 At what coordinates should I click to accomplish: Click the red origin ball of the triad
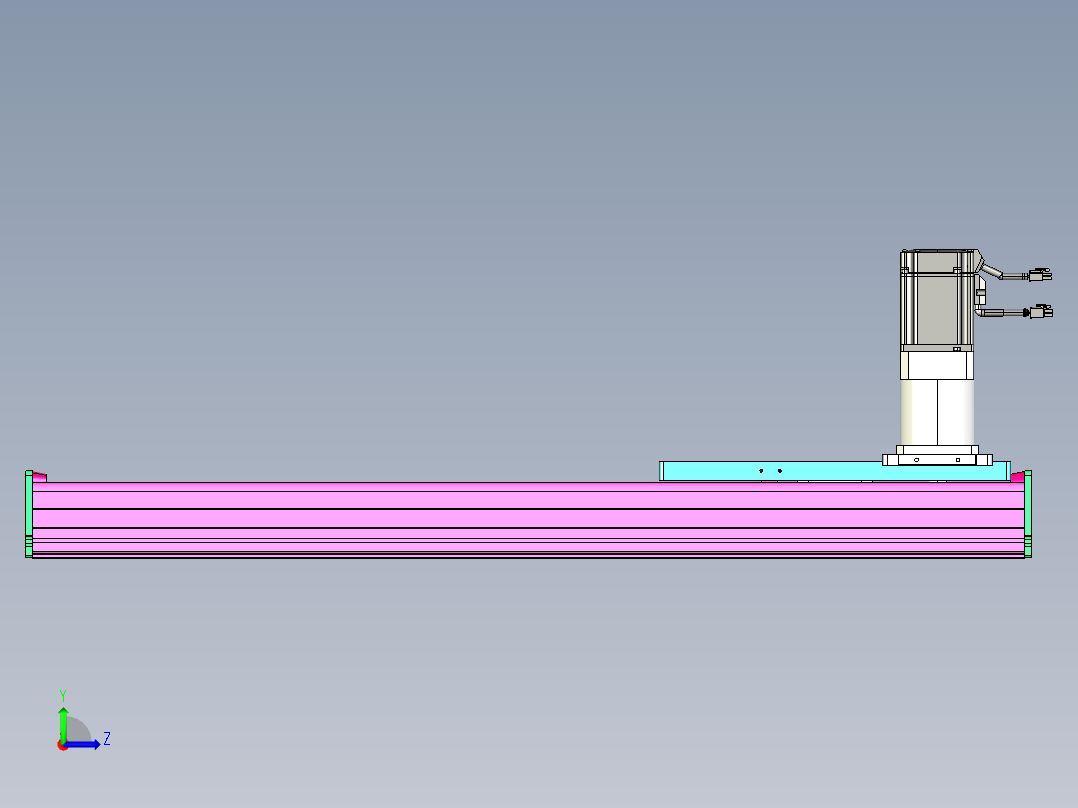[62, 745]
